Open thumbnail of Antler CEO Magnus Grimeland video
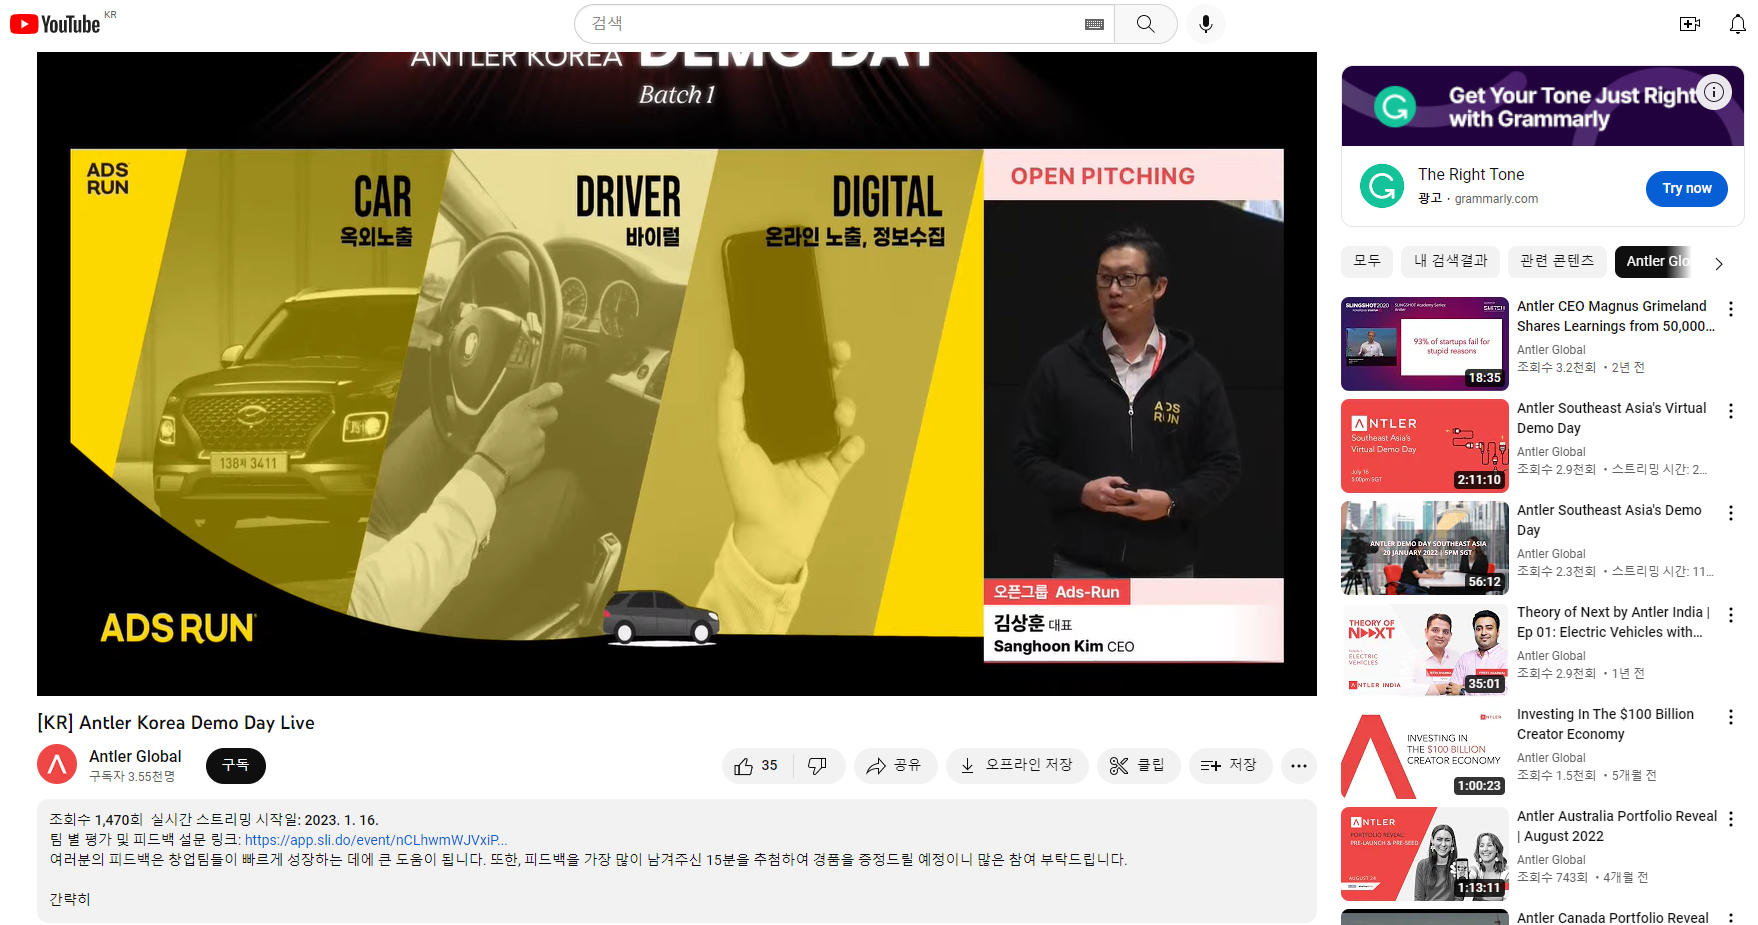This screenshot has height=925, width=1758. [1425, 344]
